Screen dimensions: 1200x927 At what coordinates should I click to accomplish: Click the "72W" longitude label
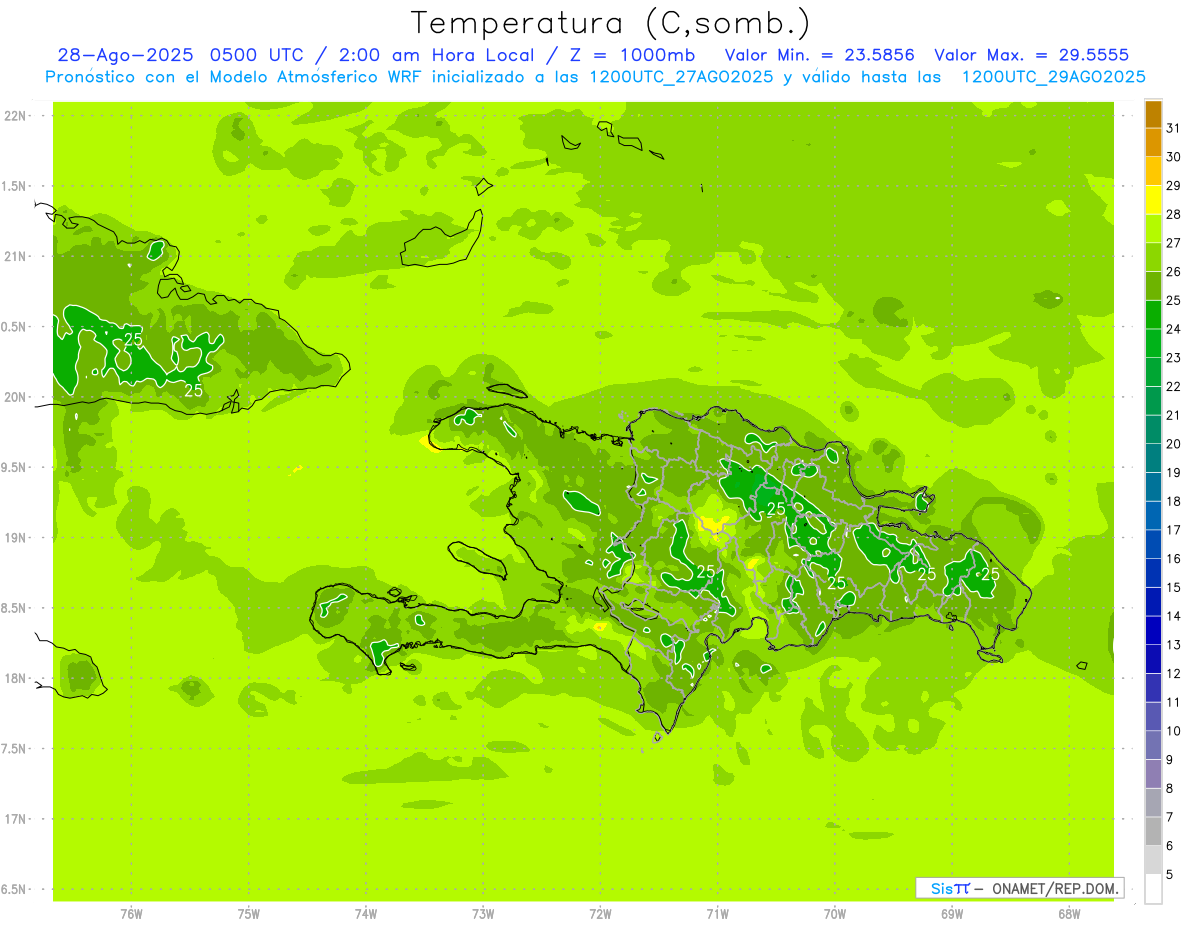[x=600, y=913]
